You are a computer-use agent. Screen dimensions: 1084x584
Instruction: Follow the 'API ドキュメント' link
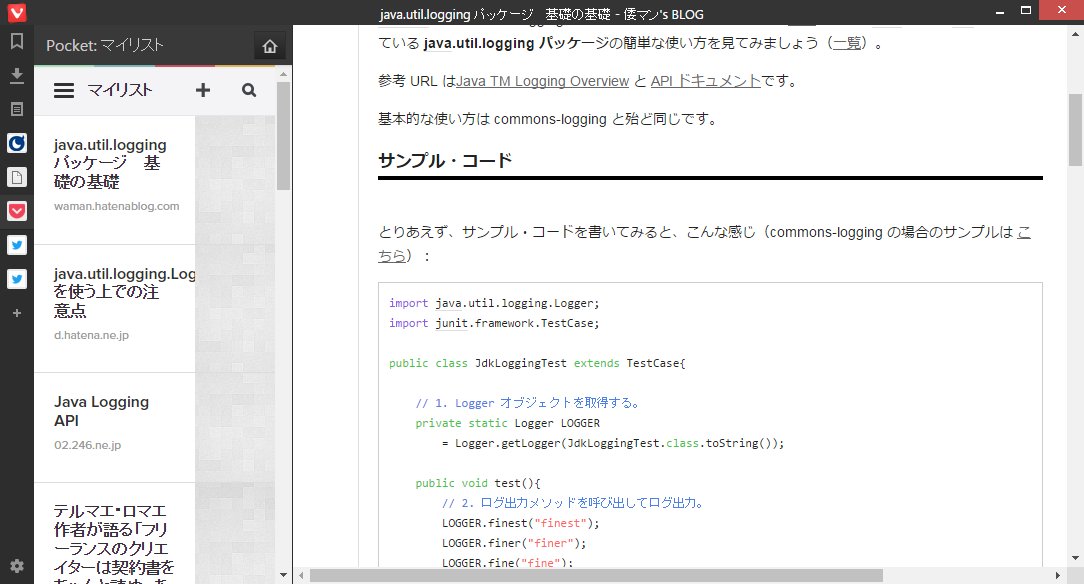click(705, 81)
